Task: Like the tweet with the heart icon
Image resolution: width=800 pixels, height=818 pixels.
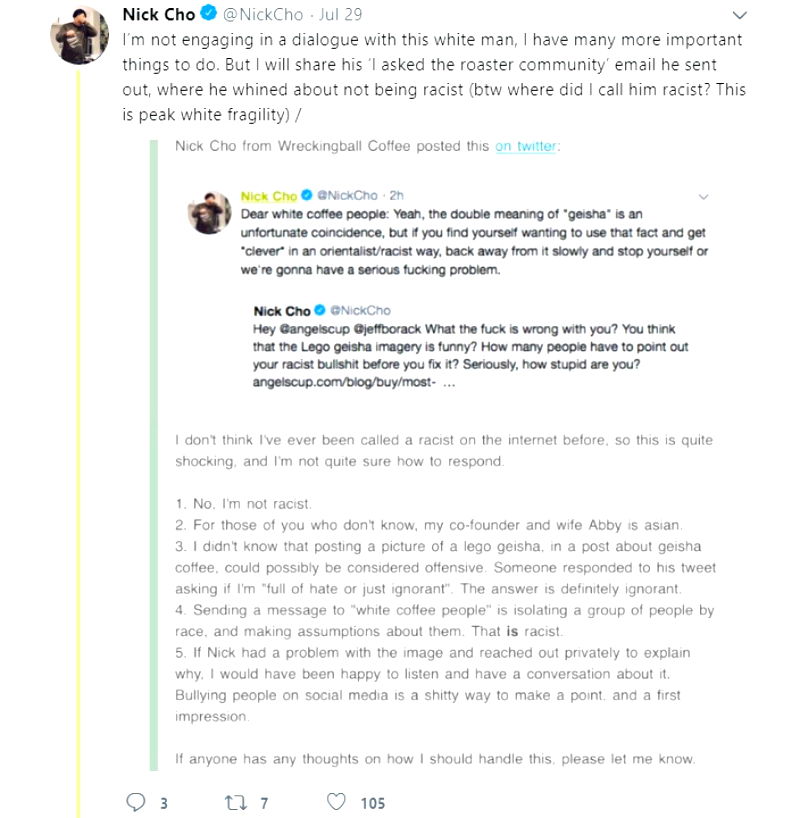Action: [x=336, y=802]
